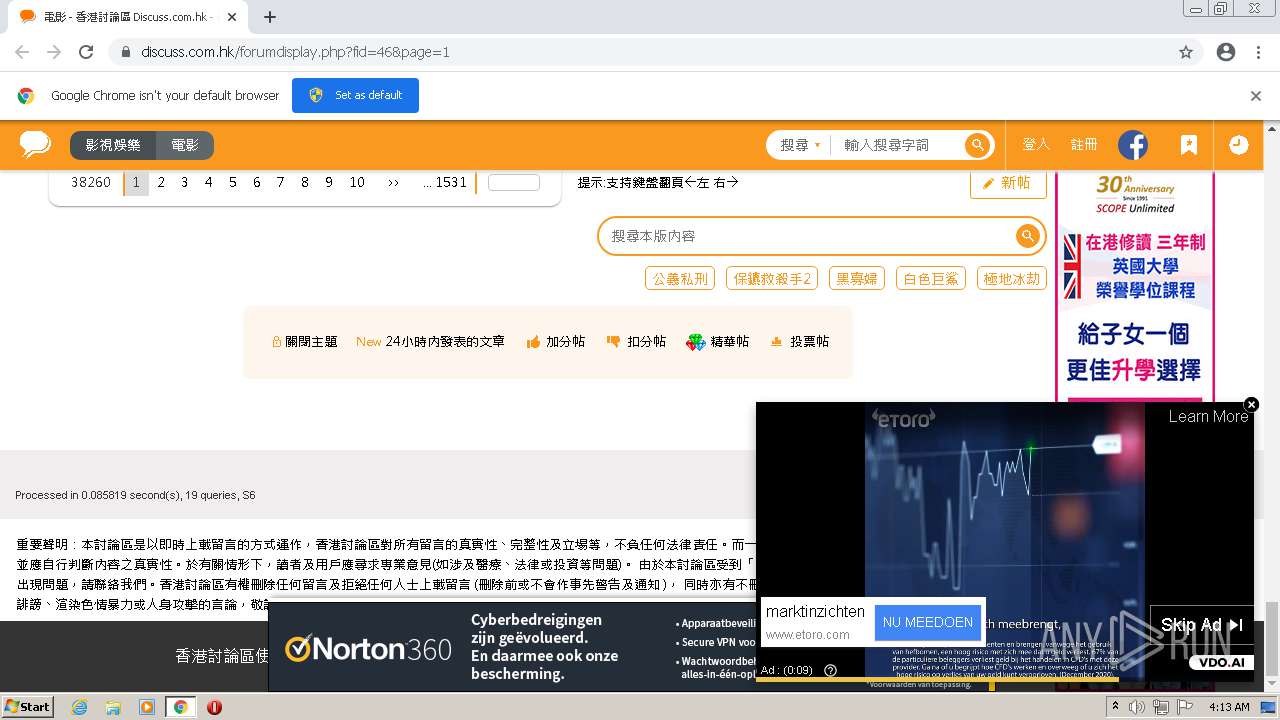Filter by 關閉主題 closed threads
This screenshot has height=720, width=1280.
[305, 342]
